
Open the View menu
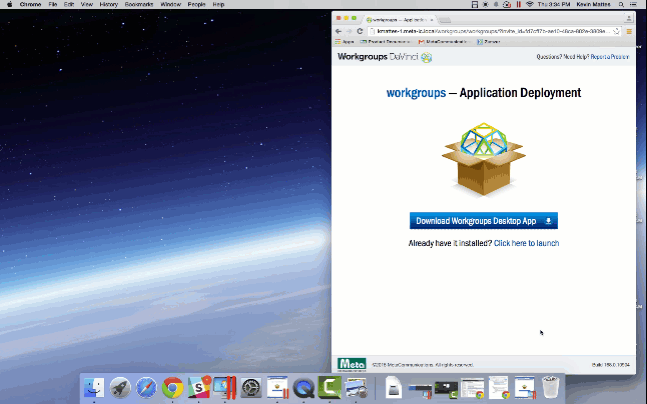(86, 4)
